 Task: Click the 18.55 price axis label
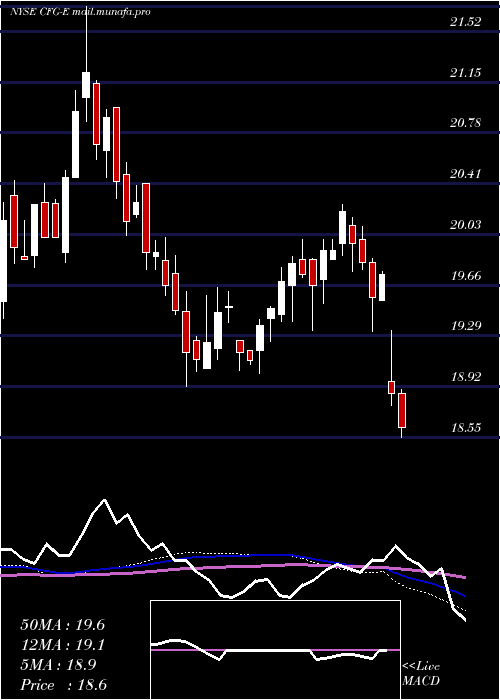click(466, 428)
